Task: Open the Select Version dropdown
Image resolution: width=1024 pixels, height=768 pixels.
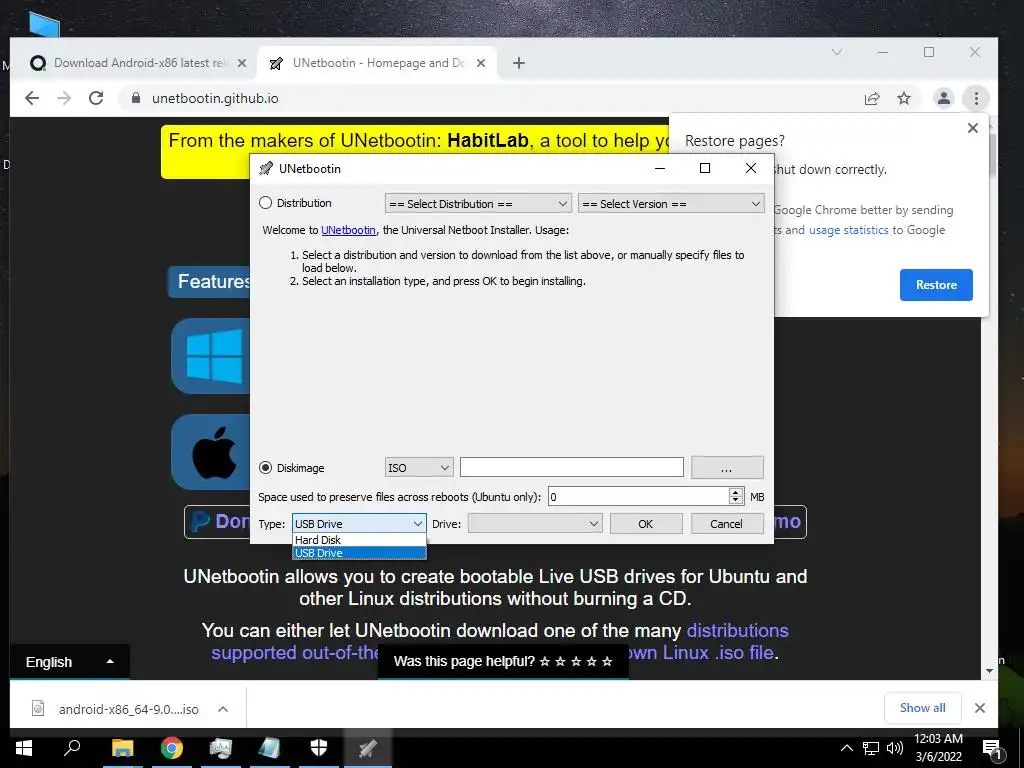Action: (671, 204)
